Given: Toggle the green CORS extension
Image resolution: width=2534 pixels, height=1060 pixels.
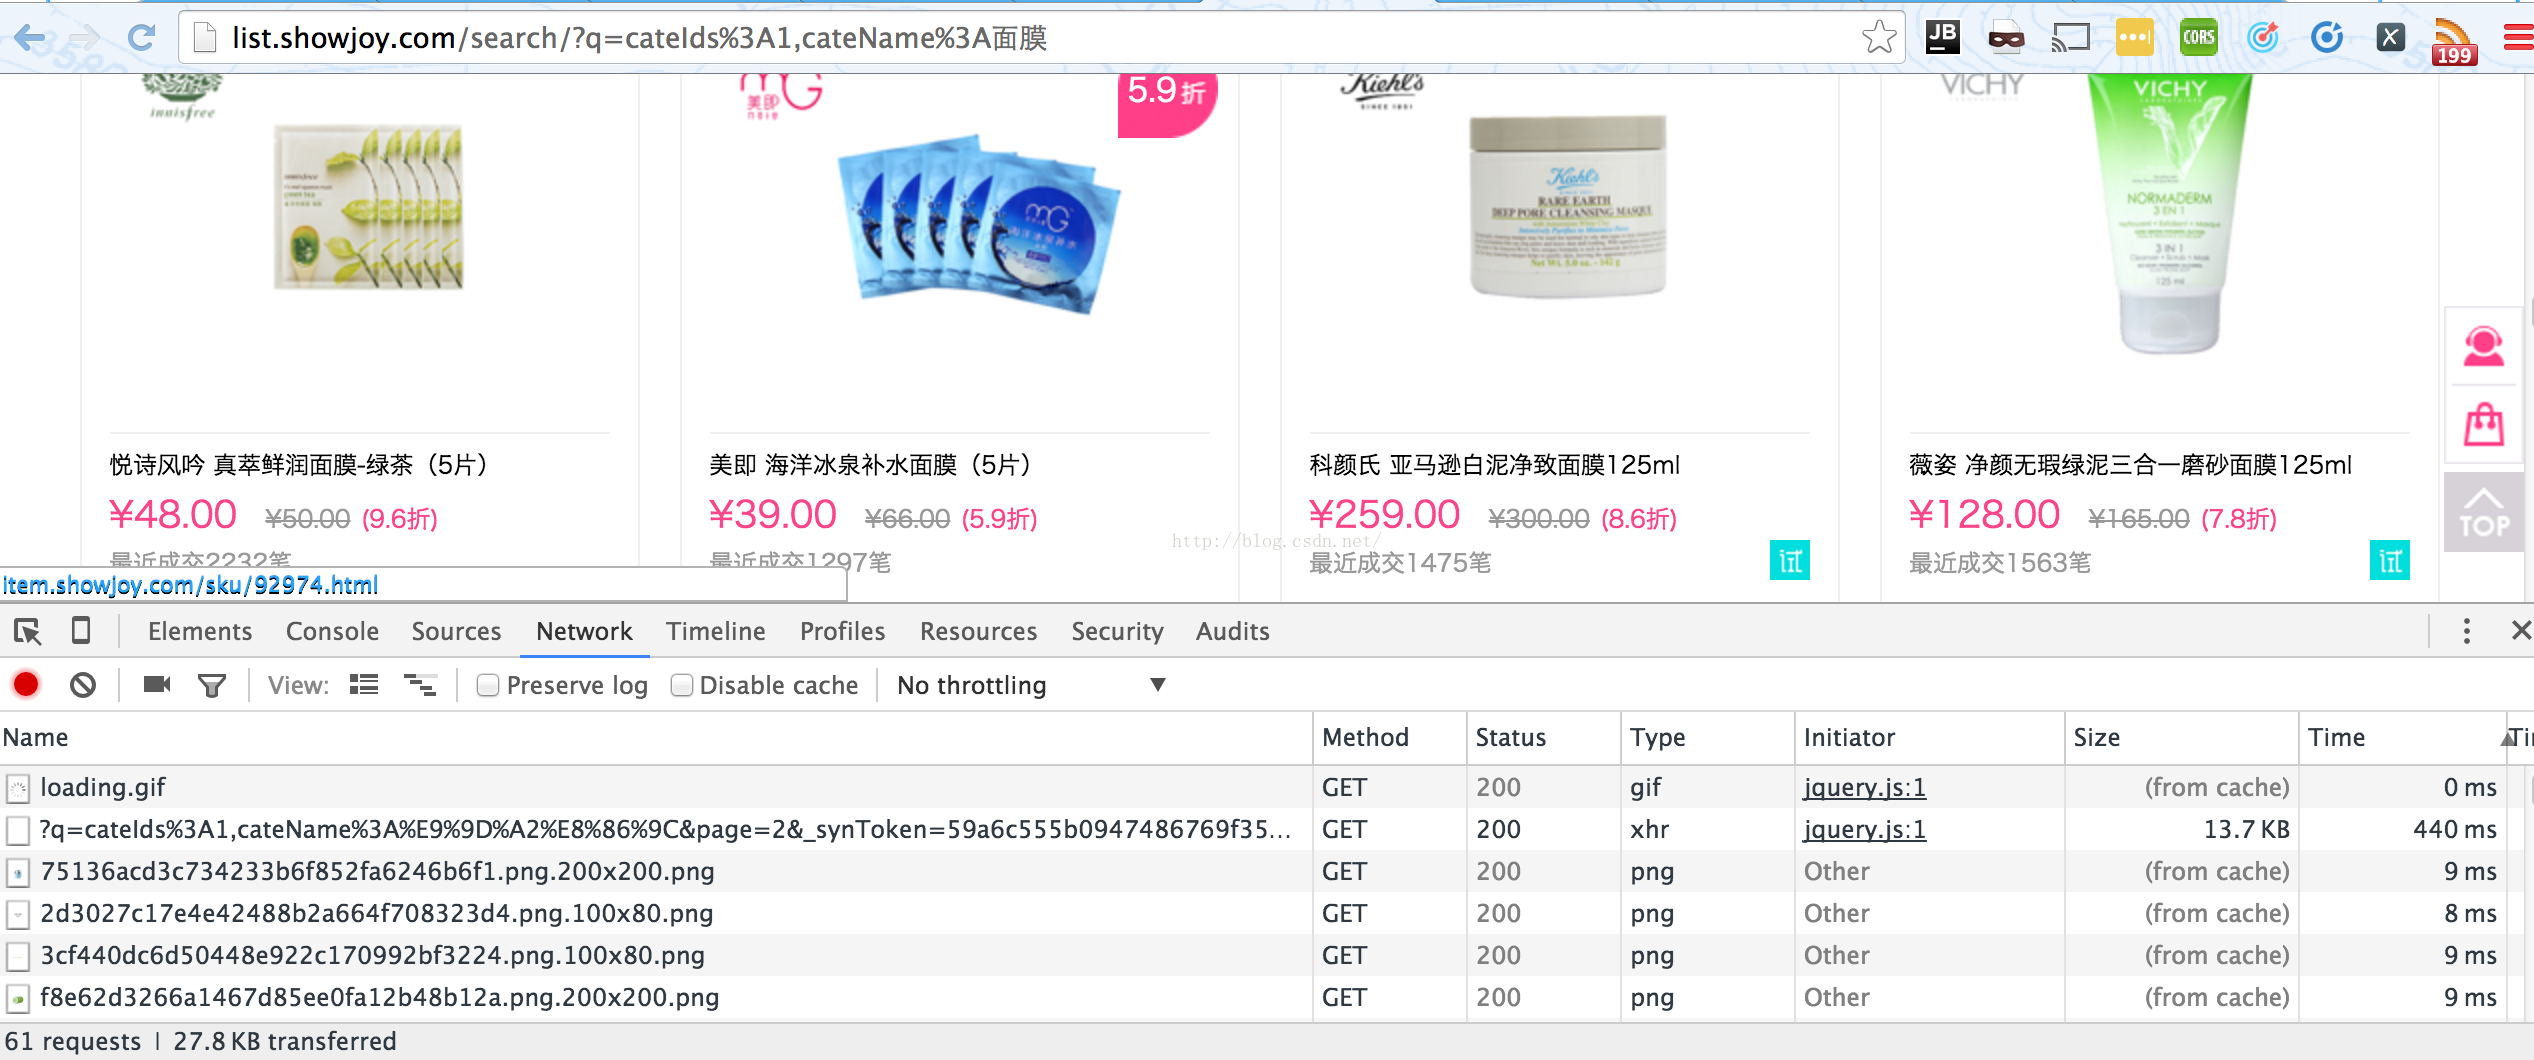Looking at the screenshot, I should pyautogui.click(x=2198, y=38).
